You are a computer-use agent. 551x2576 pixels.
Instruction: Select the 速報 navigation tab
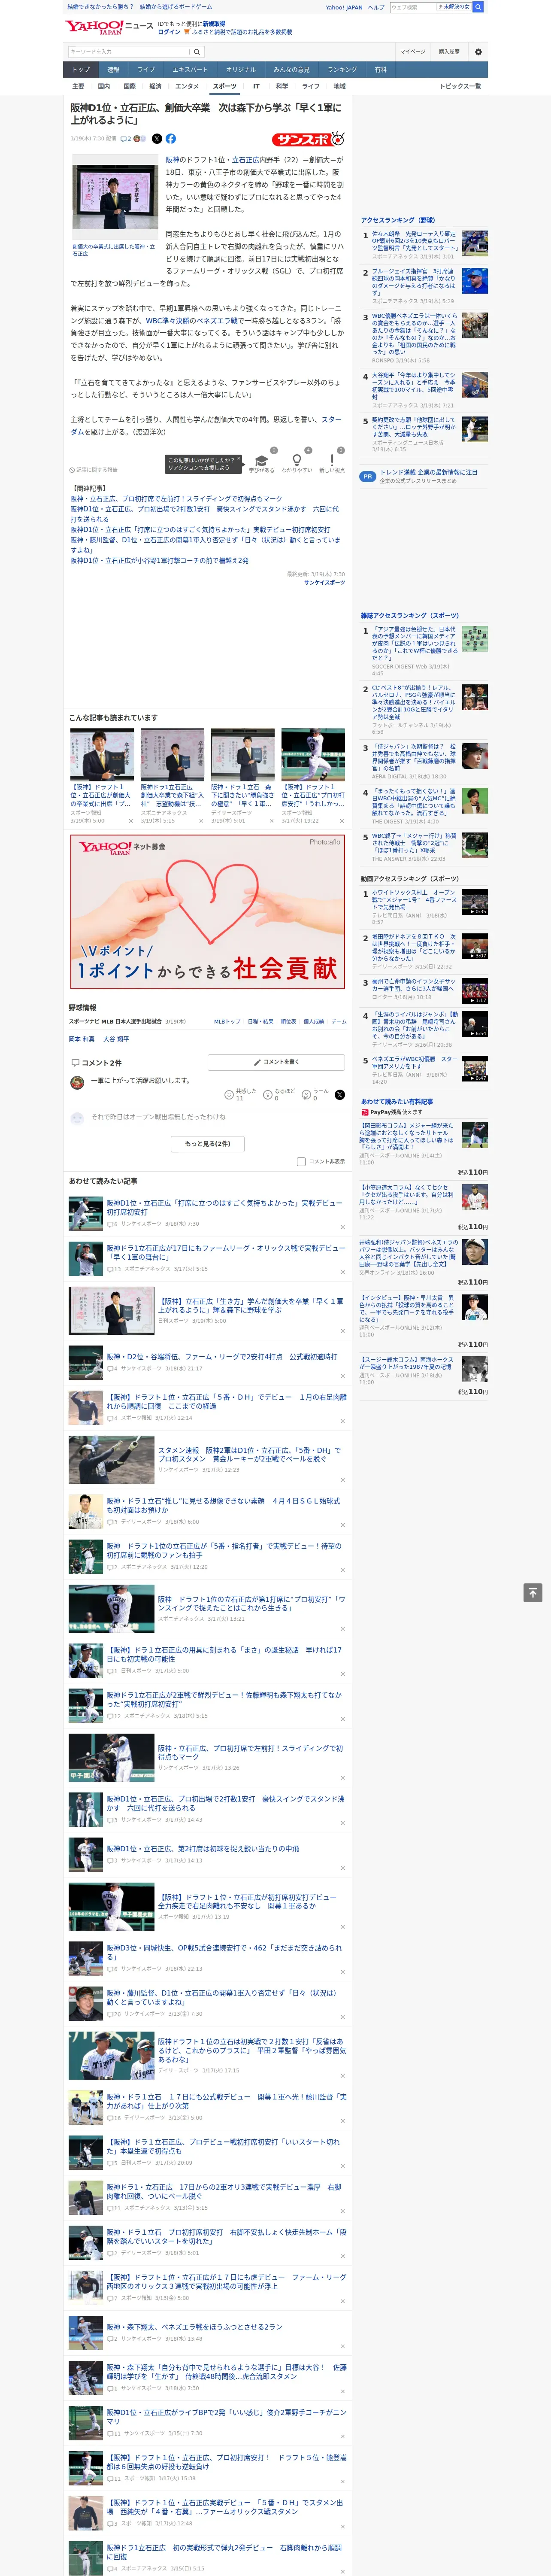click(113, 70)
